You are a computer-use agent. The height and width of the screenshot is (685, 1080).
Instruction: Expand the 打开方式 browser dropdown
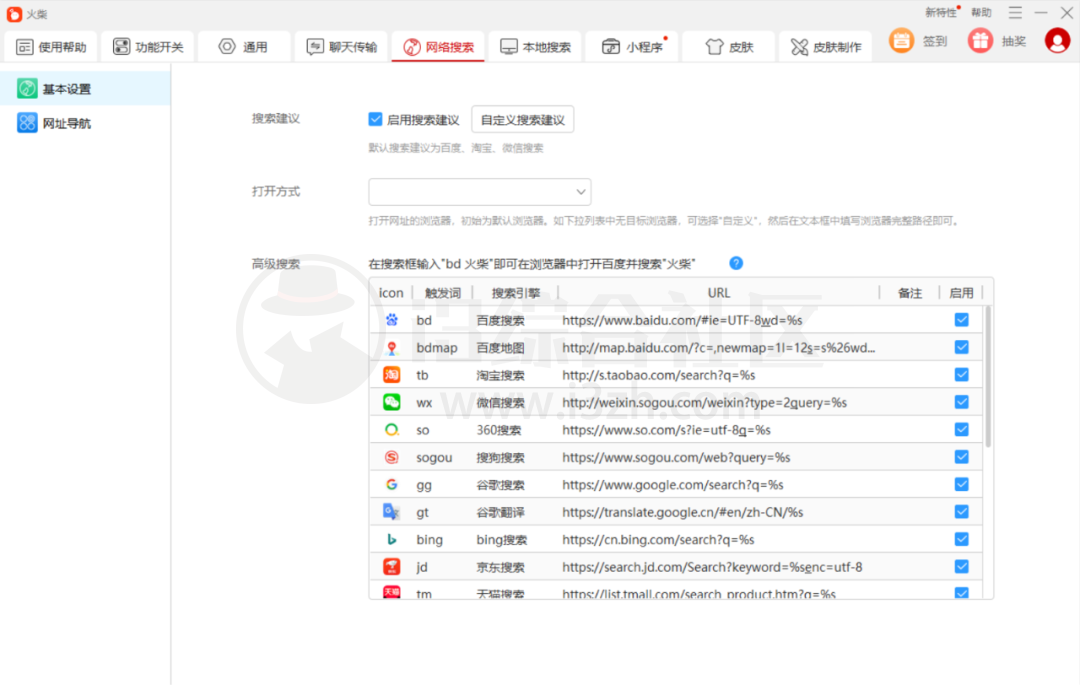point(480,192)
